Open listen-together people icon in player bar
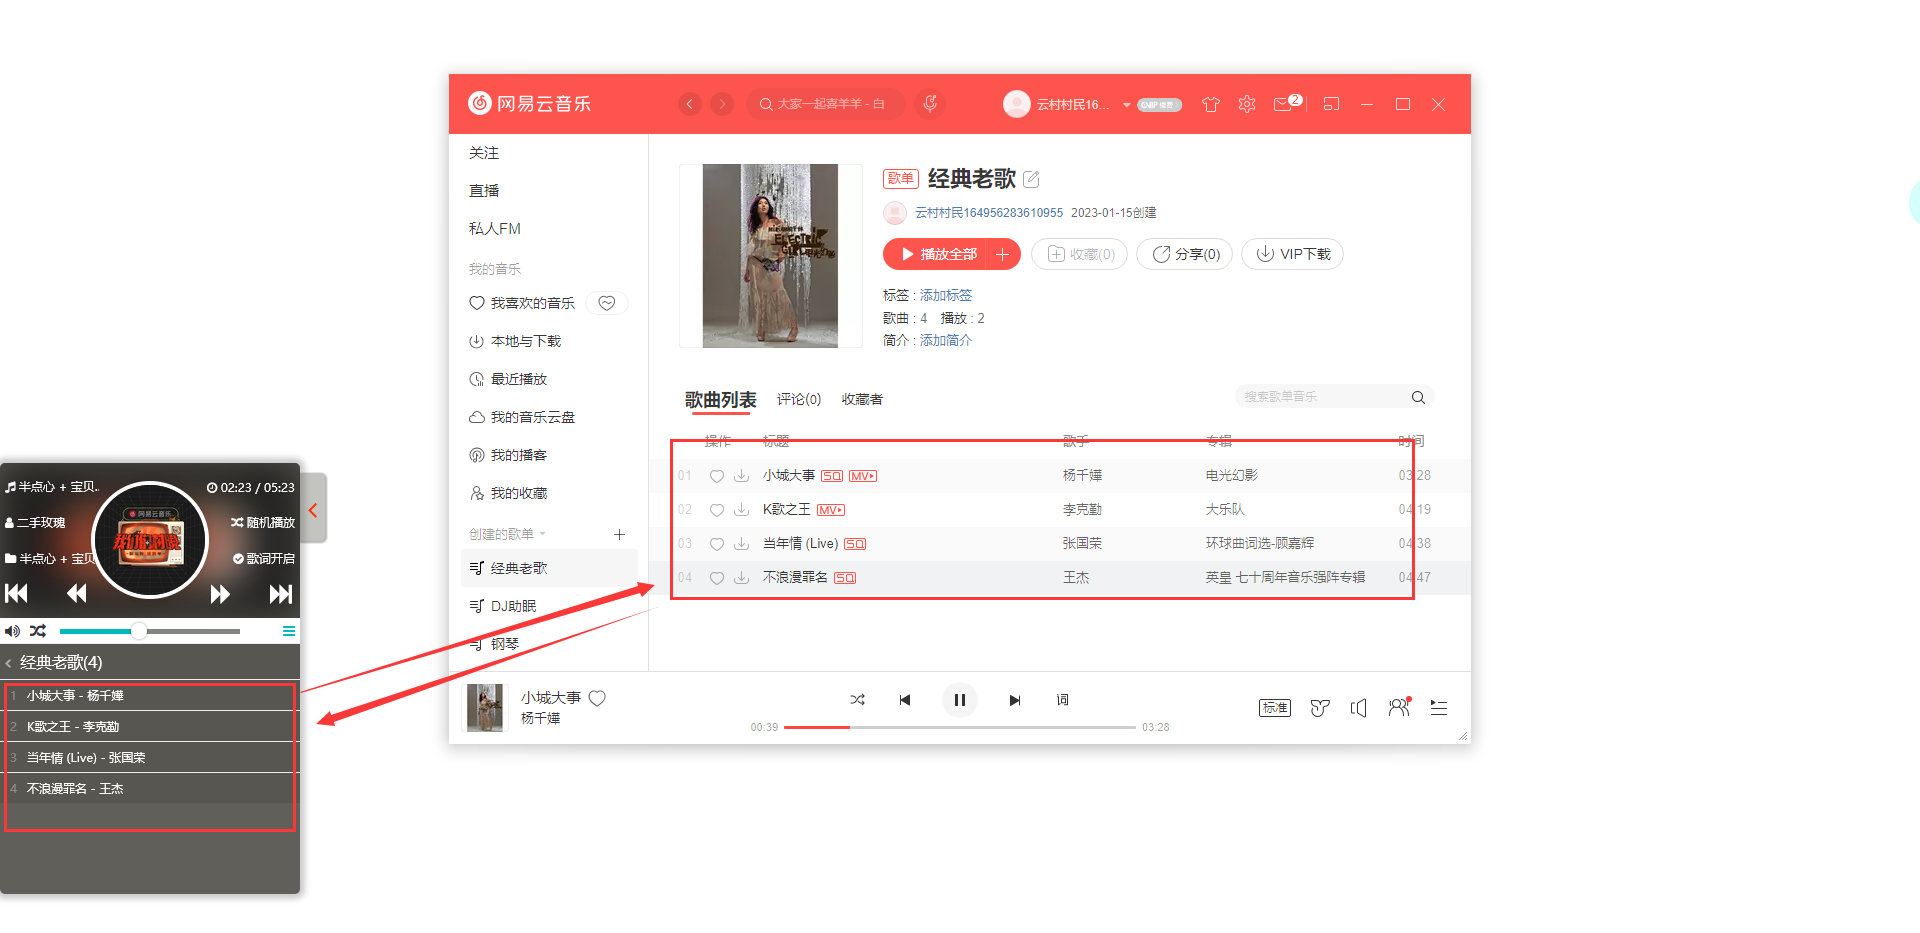The height and width of the screenshot is (933, 1920). click(1399, 707)
